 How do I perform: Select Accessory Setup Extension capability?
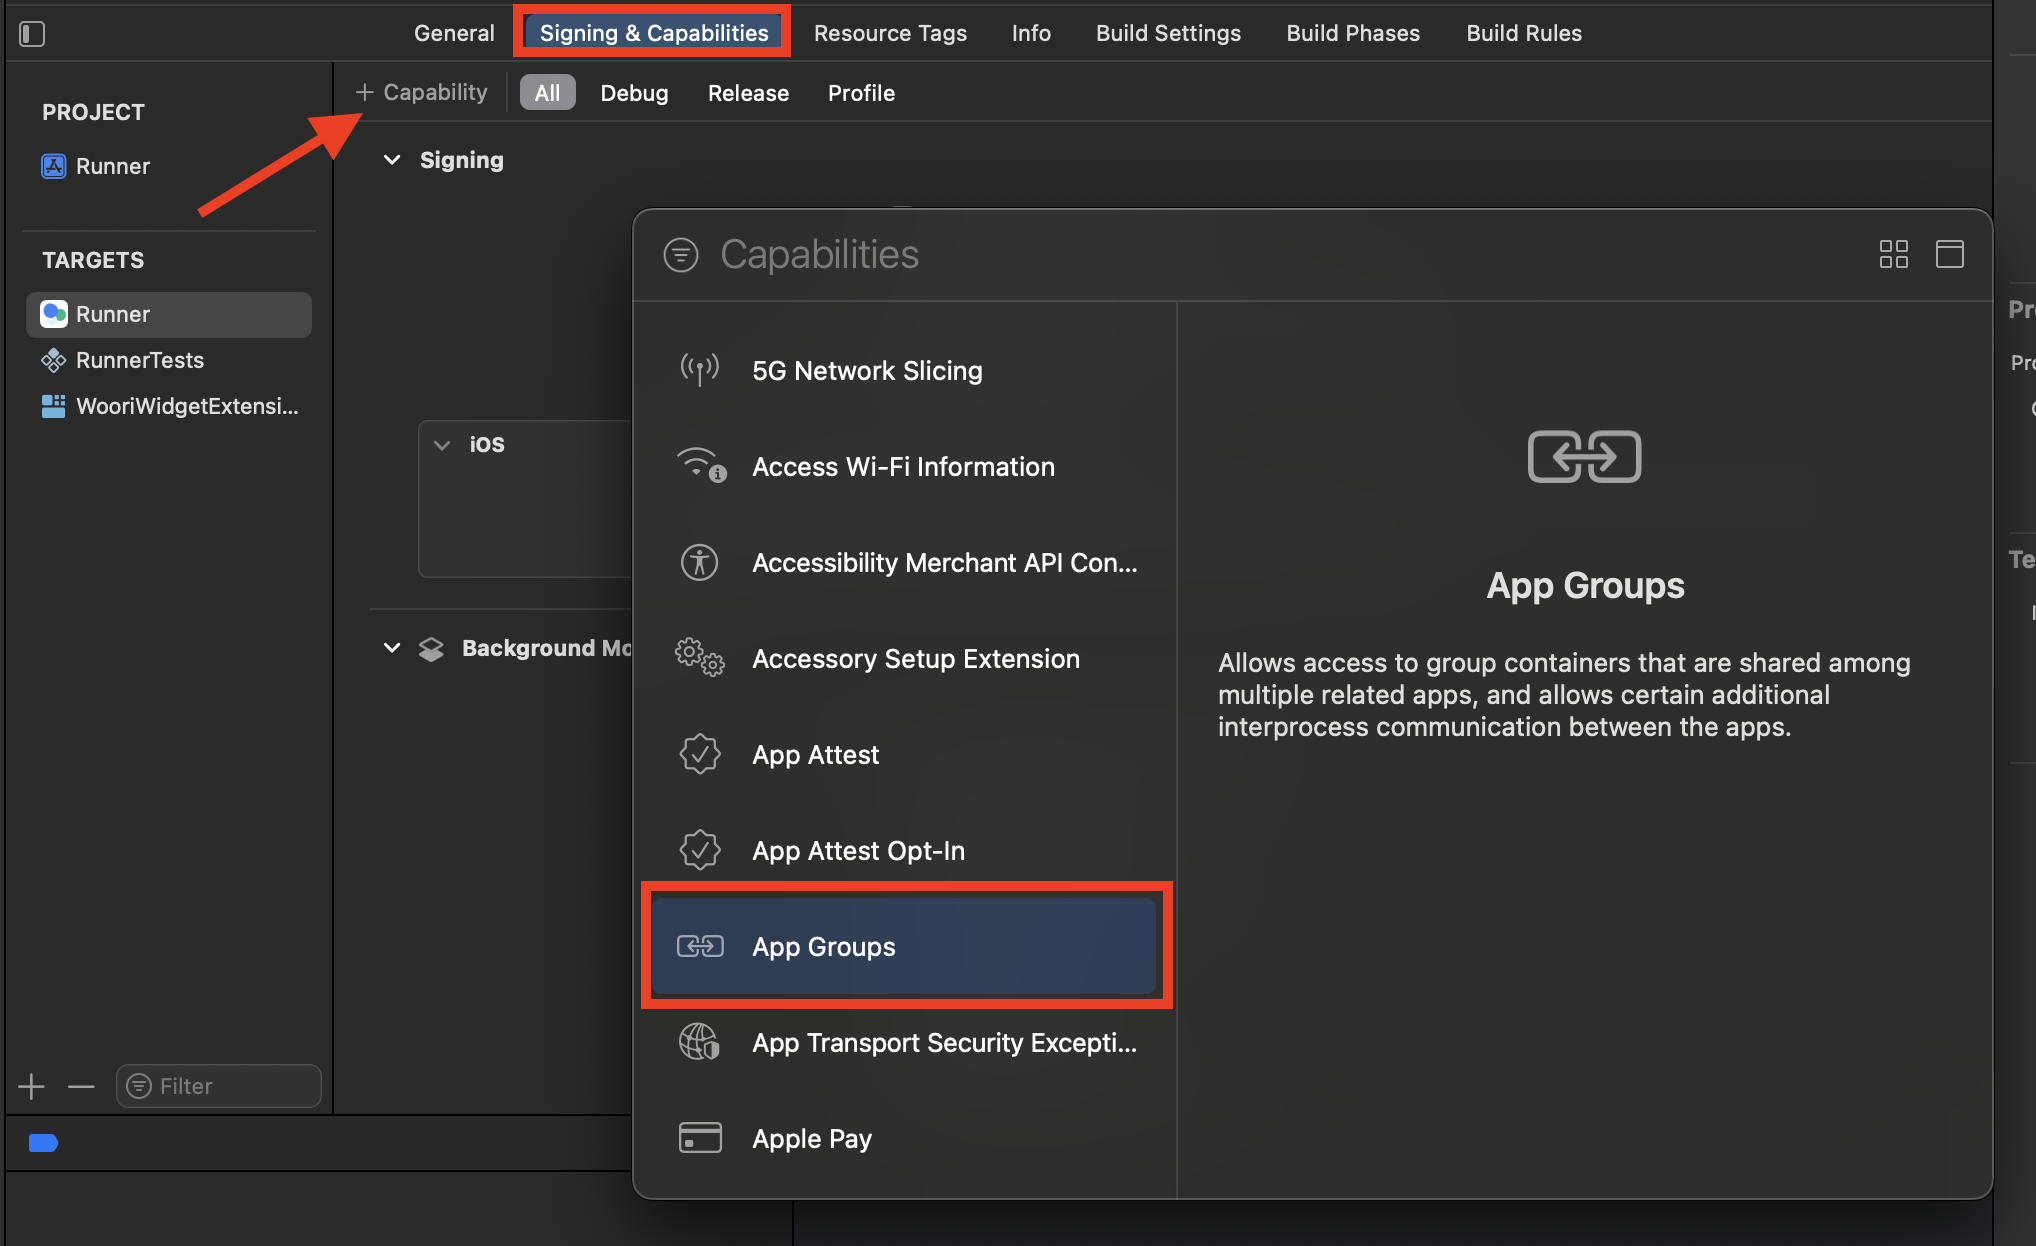coord(915,659)
